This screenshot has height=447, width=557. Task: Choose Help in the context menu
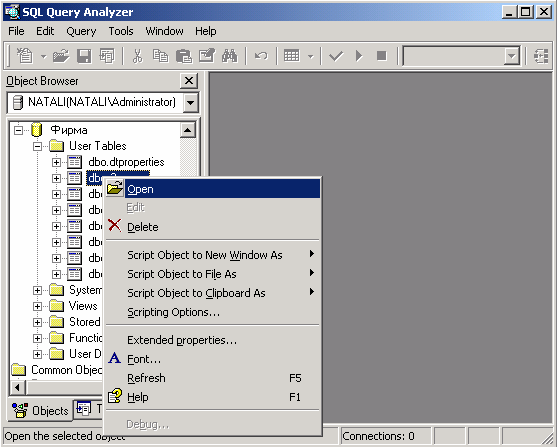tap(213, 397)
